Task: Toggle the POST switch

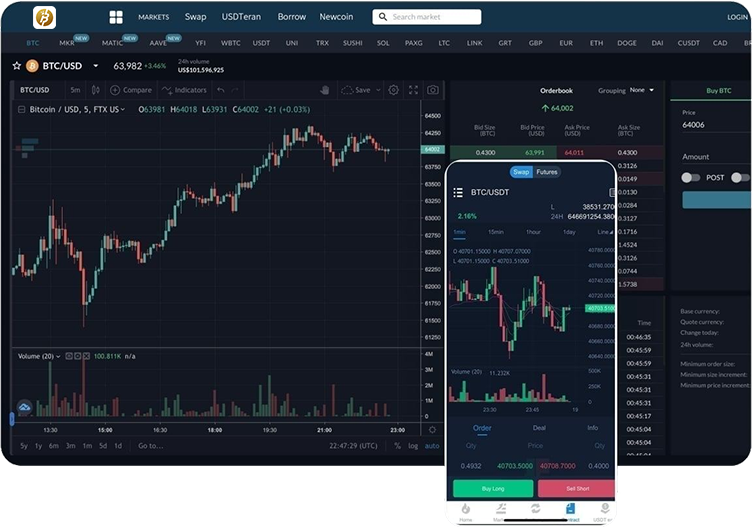Action: pos(691,178)
